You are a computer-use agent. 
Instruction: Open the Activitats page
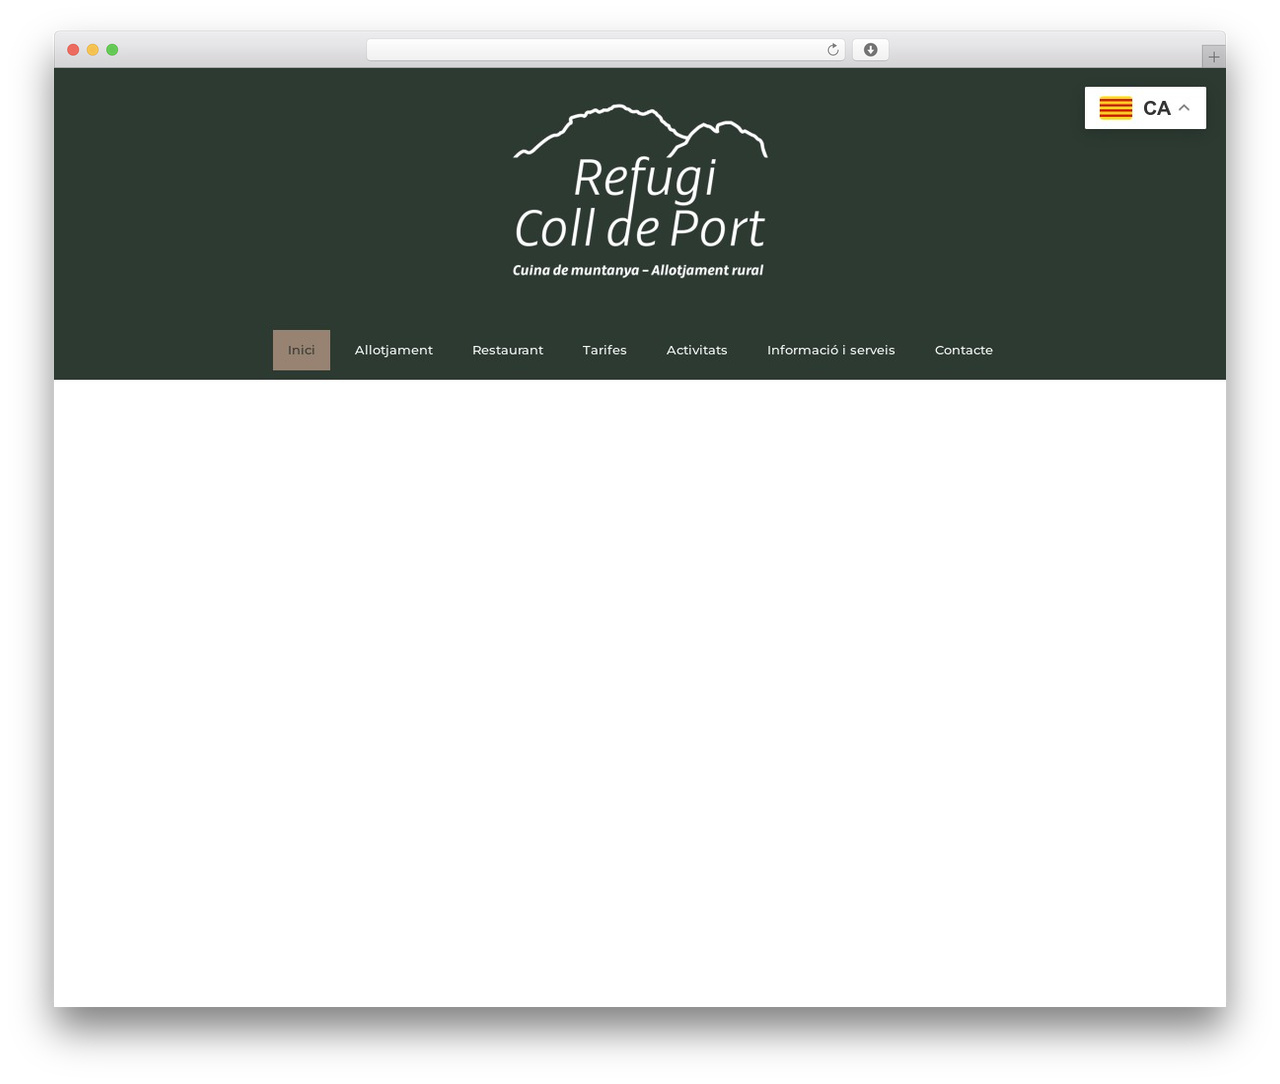click(697, 350)
